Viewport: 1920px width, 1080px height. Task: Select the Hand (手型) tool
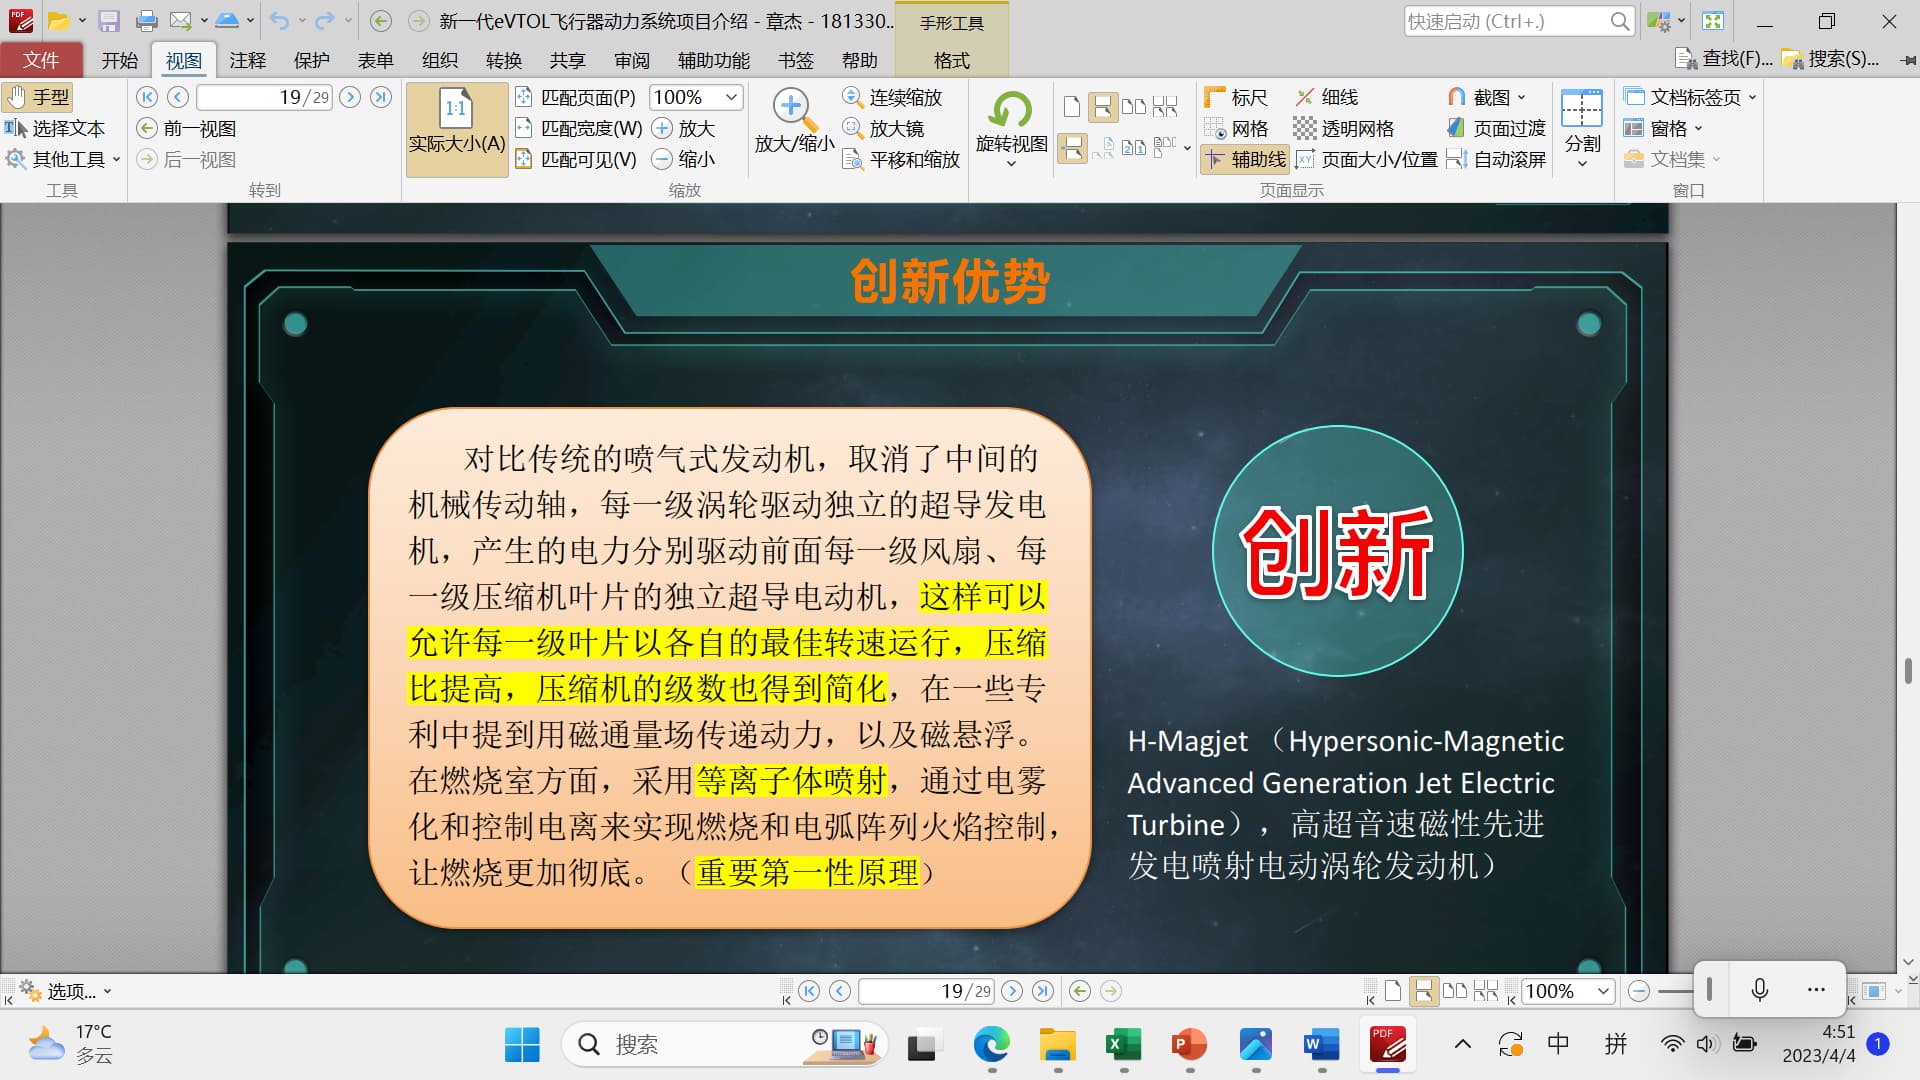(38, 97)
